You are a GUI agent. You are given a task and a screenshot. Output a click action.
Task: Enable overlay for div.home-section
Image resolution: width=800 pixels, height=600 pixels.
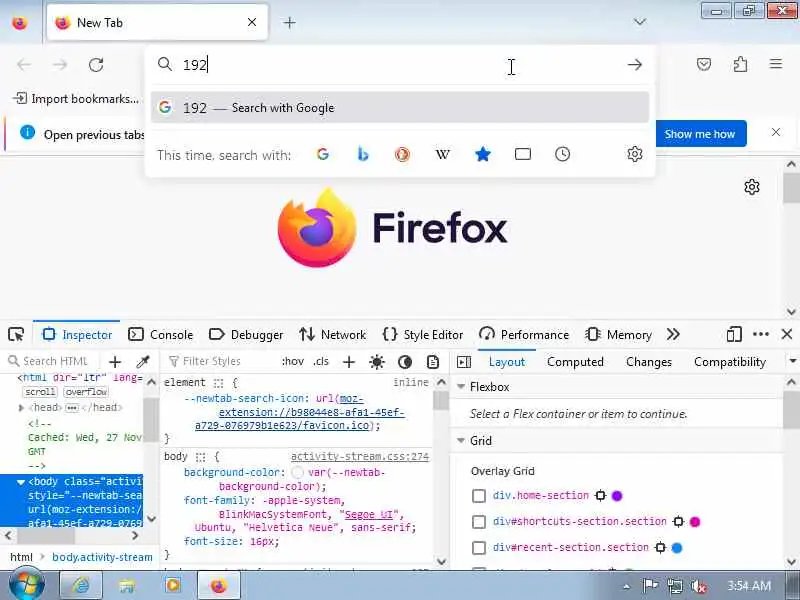tap(479, 496)
